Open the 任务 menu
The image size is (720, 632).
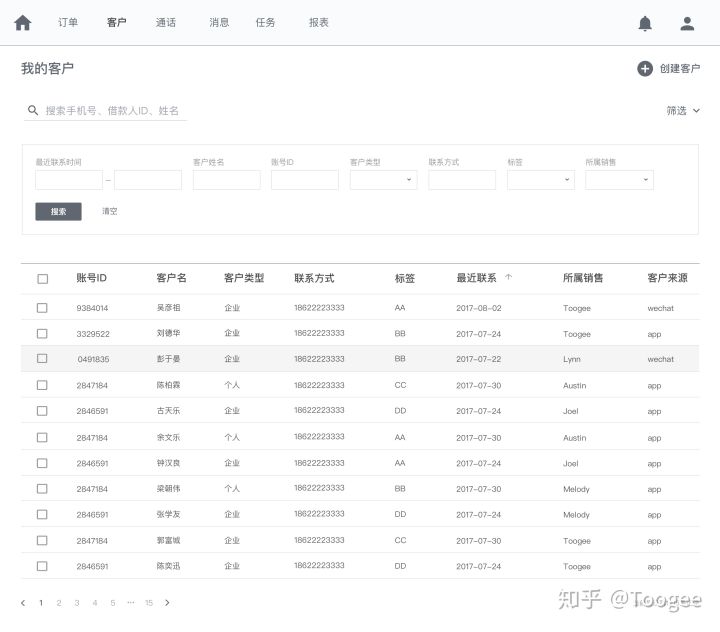pyautogui.click(x=265, y=23)
